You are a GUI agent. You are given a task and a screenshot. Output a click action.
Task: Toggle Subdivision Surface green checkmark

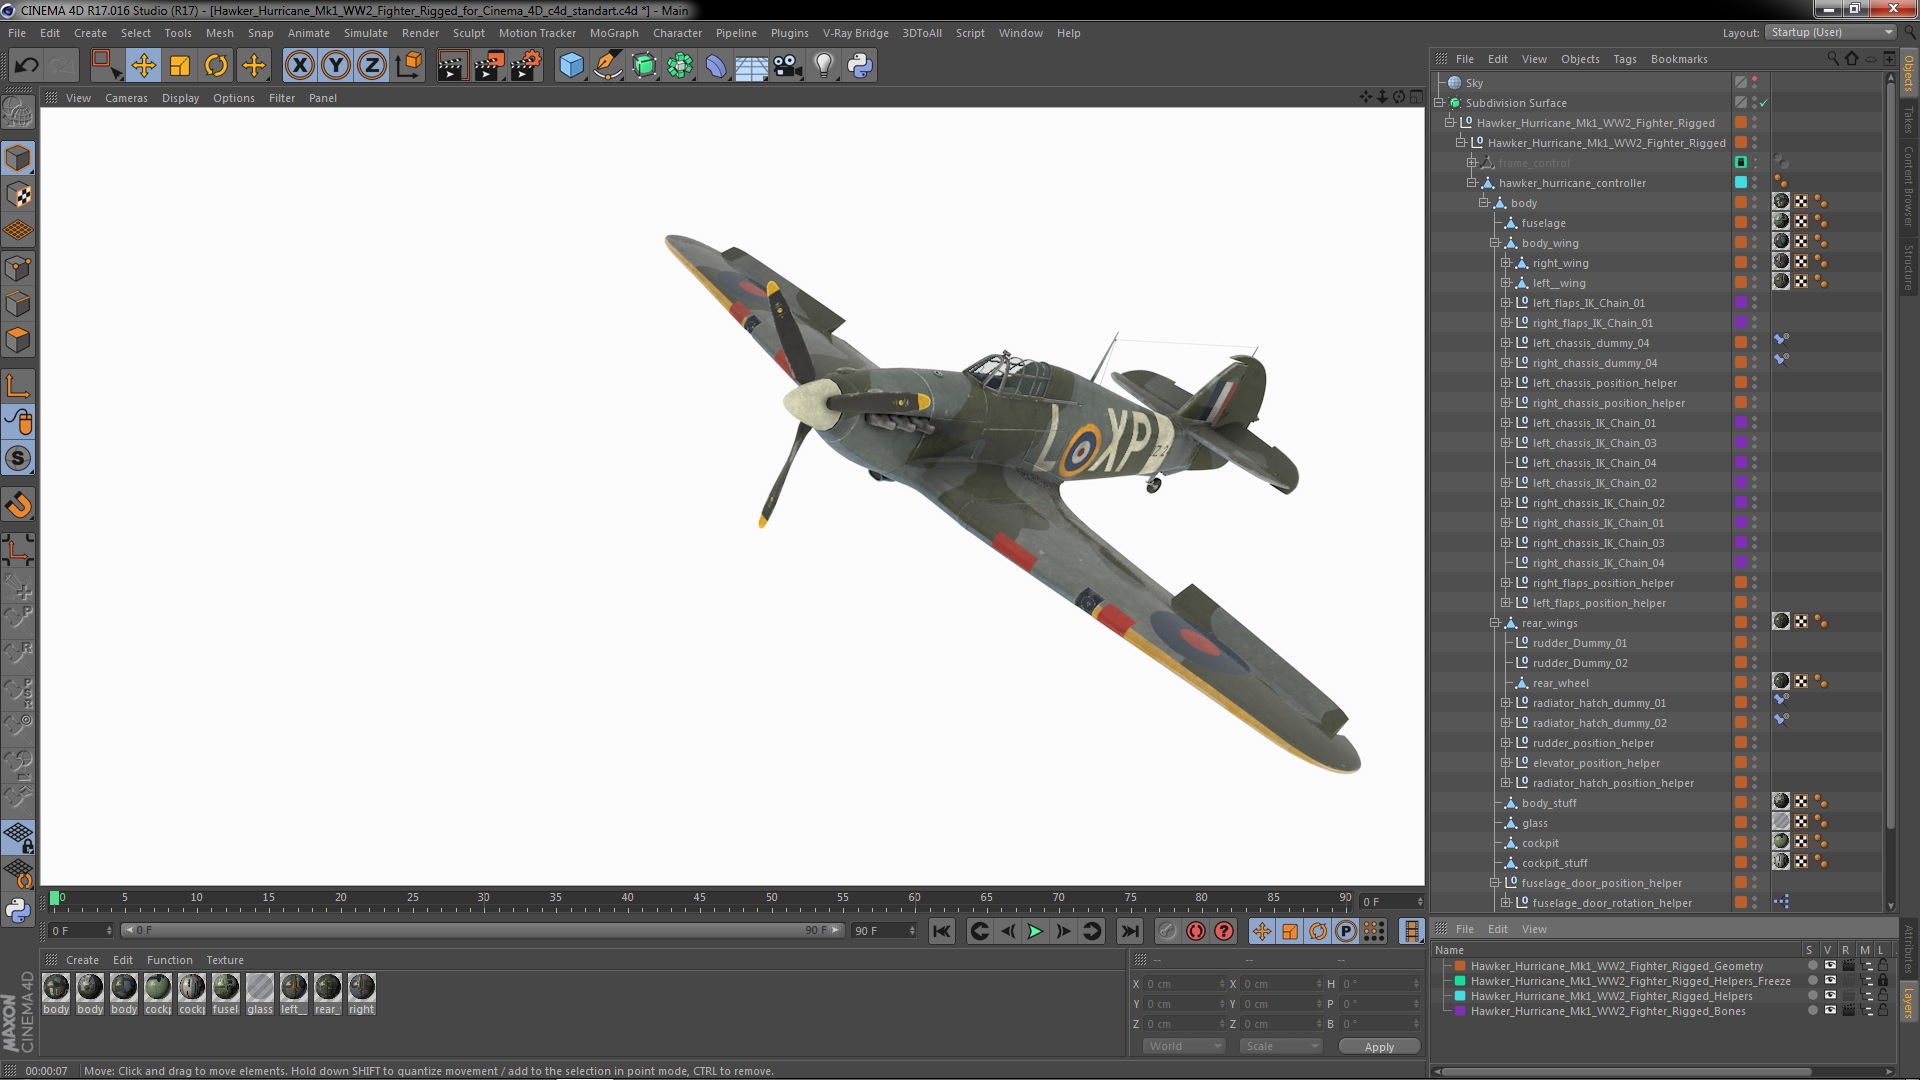(1764, 103)
